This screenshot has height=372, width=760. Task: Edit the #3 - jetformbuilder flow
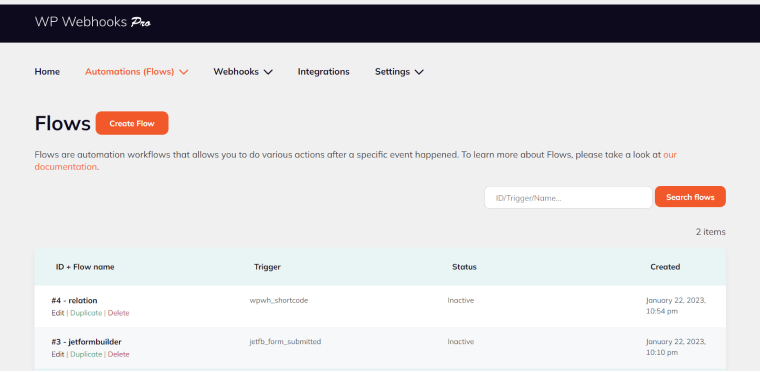[58, 355]
